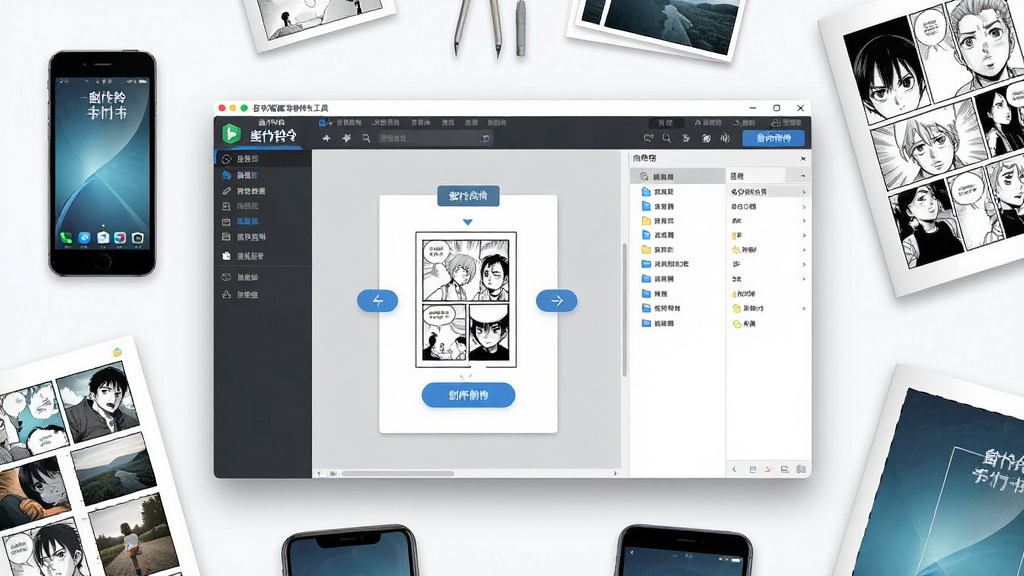Click the green app logo in the window header

(231, 133)
